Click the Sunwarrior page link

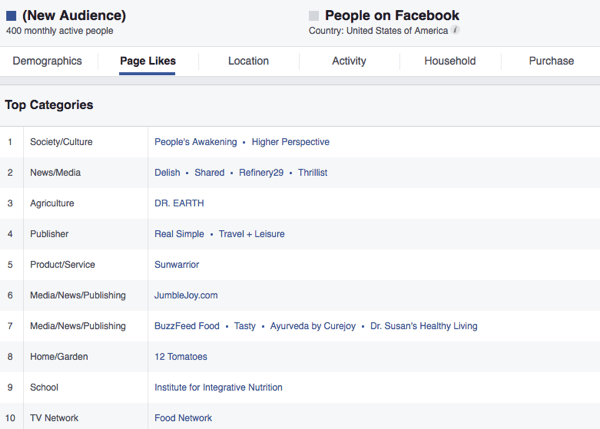[x=177, y=265]
